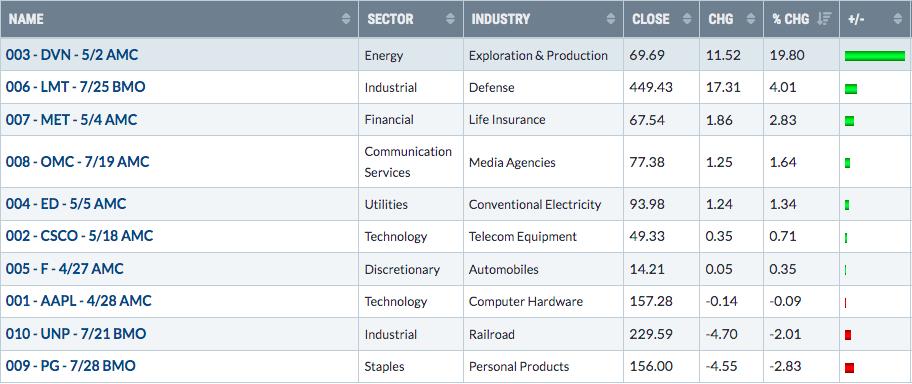Click CLOSE column sort arrows

click(x=687, y=19)
